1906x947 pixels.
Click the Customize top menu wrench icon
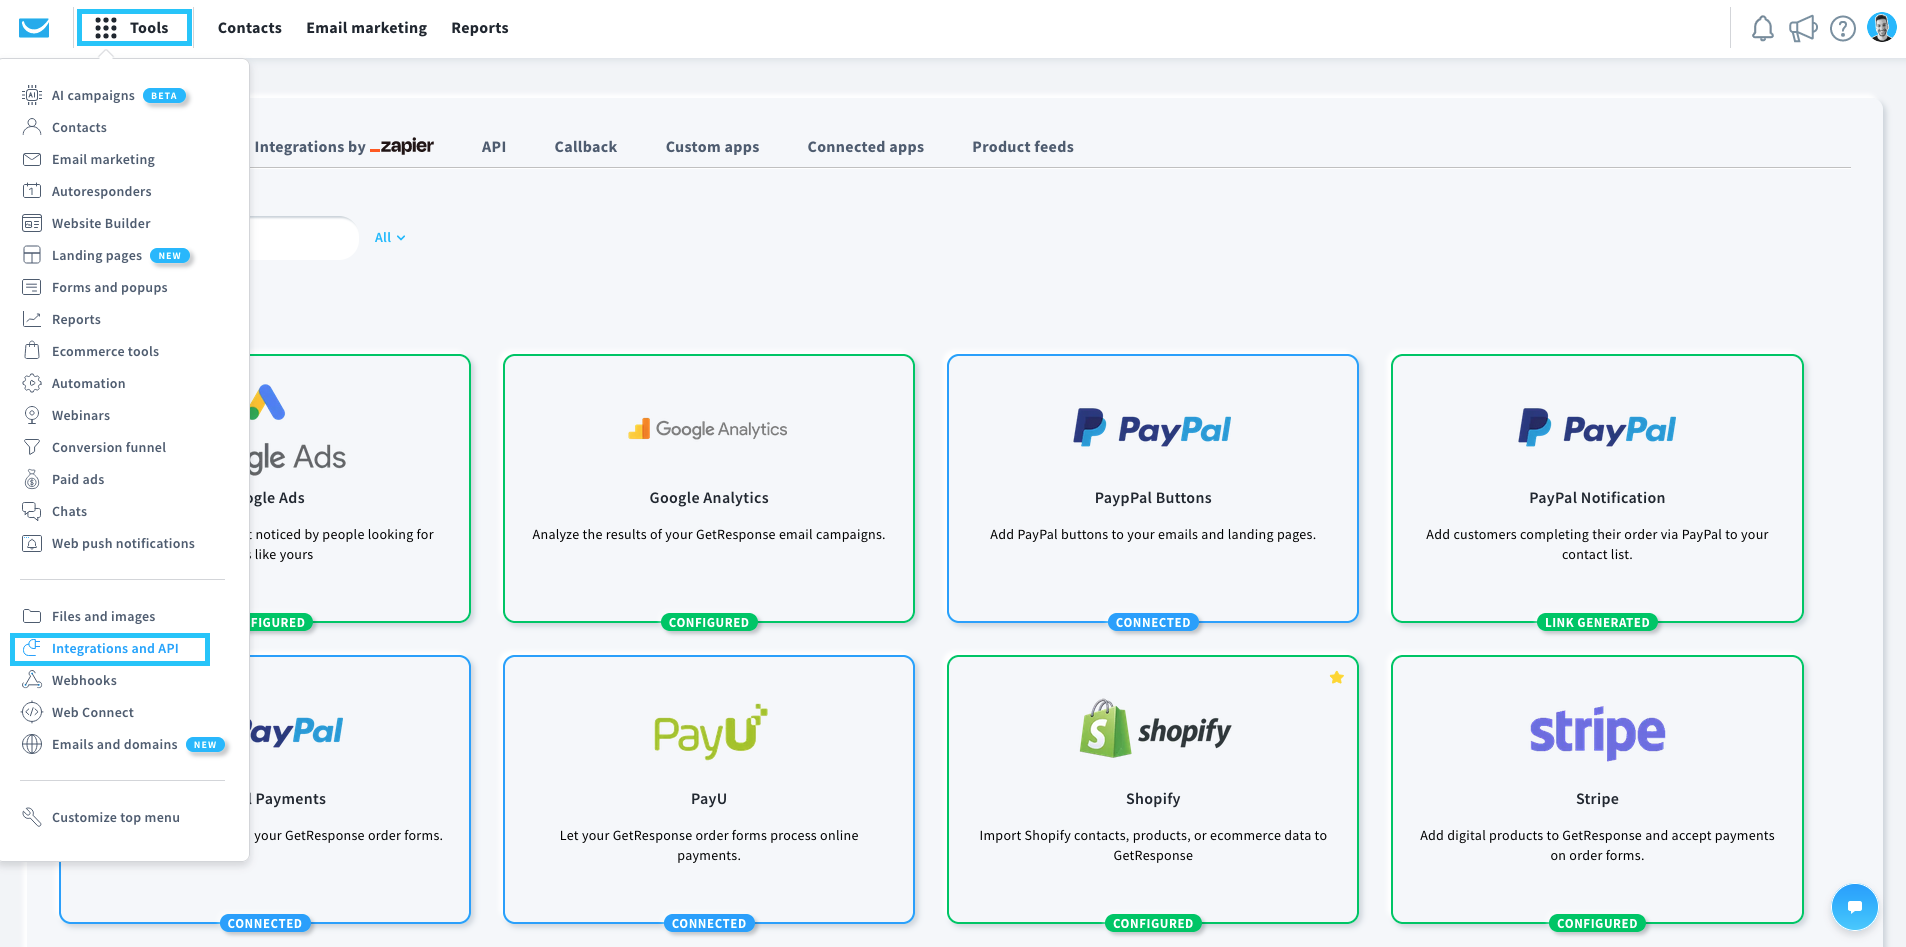click(x=32, y=817)
